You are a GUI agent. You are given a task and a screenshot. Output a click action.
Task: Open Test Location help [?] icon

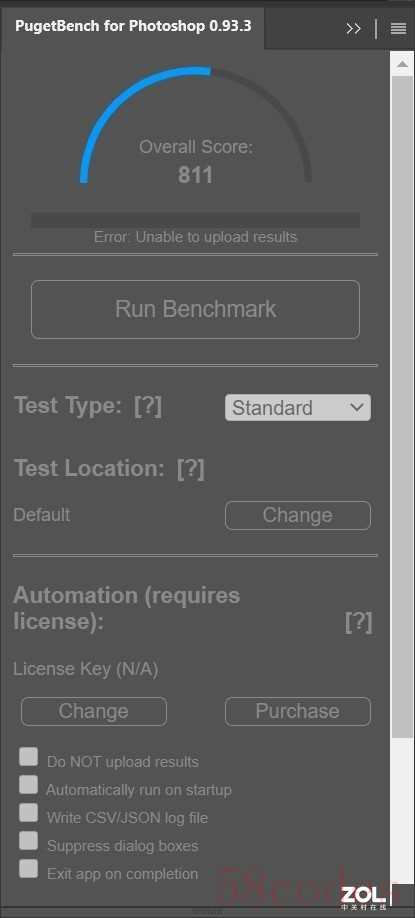point(191,468)
